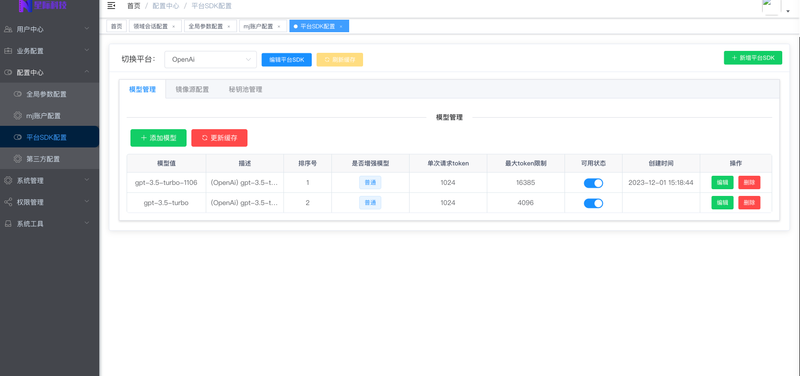Click the 平台SDK配置 sidebar icon
The width and height of the screenshot is (800, 376).
[x=18, y=137]
